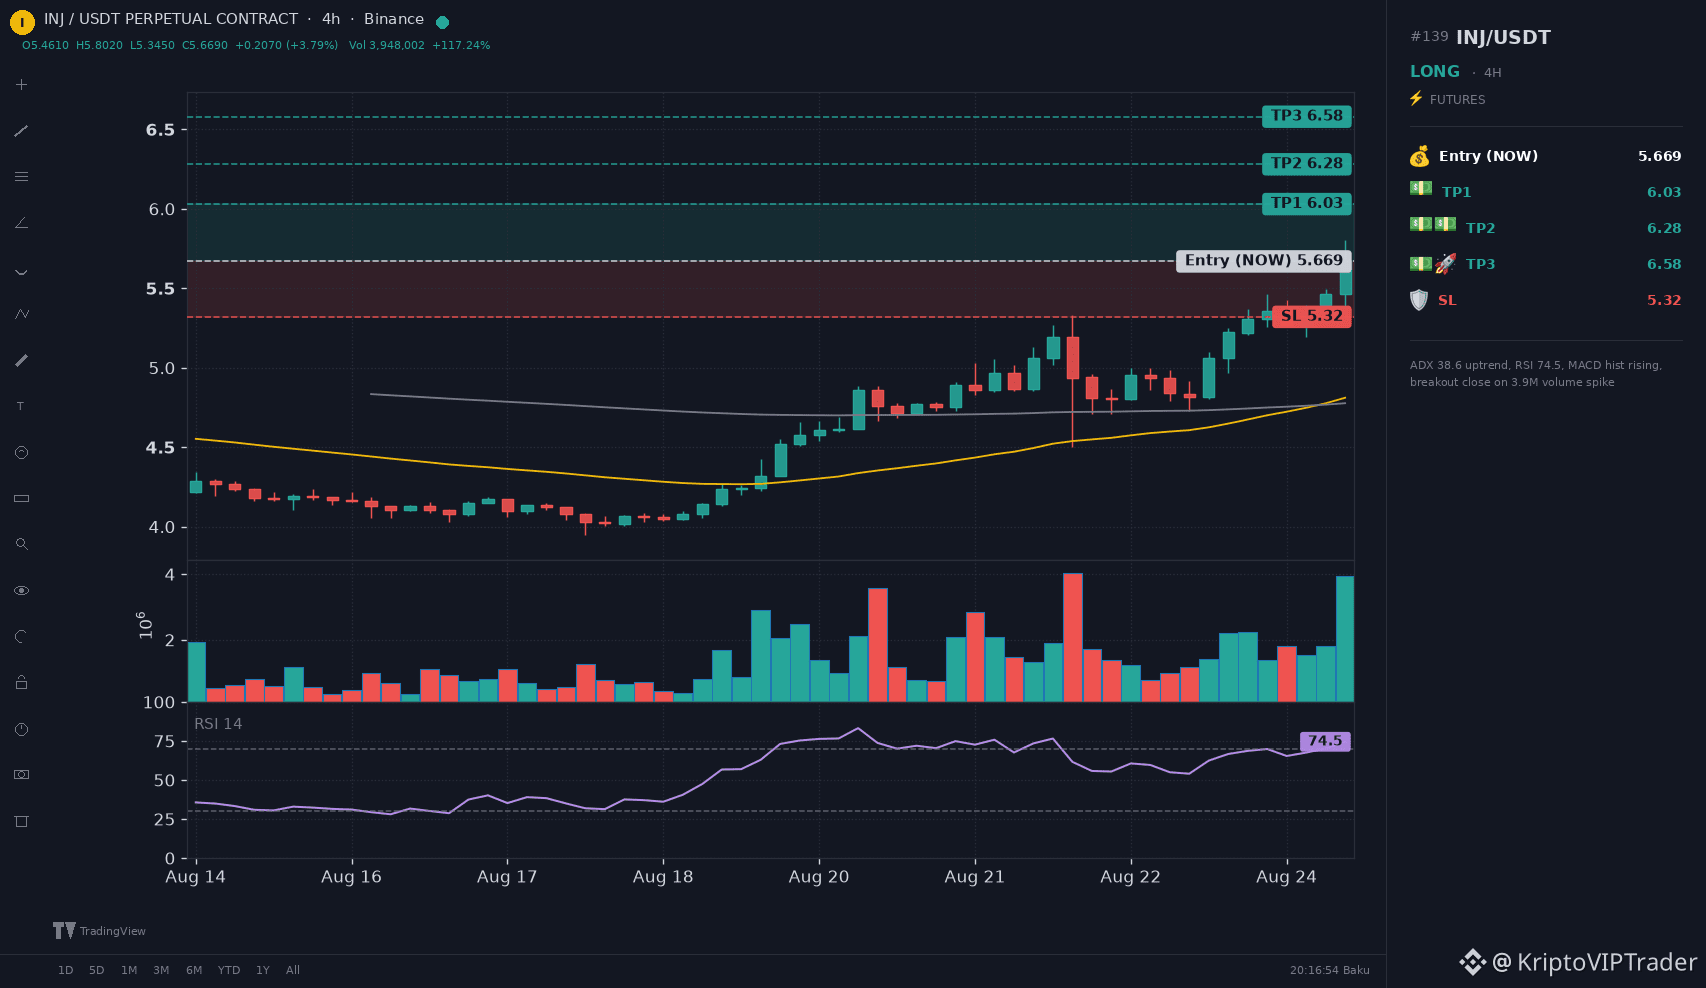1706x988 pixels.
Task: Open the circular emoji icons tool
Action: coord(21,453)
